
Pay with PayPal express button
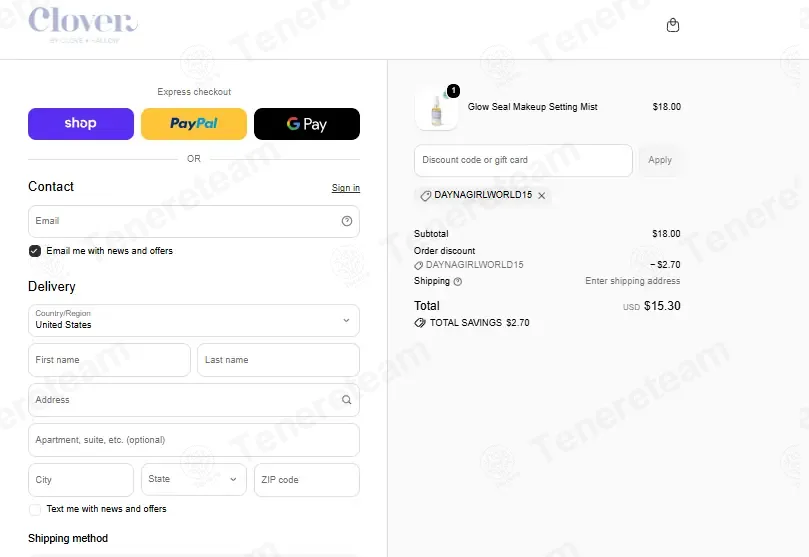click(x=194, y=124)
